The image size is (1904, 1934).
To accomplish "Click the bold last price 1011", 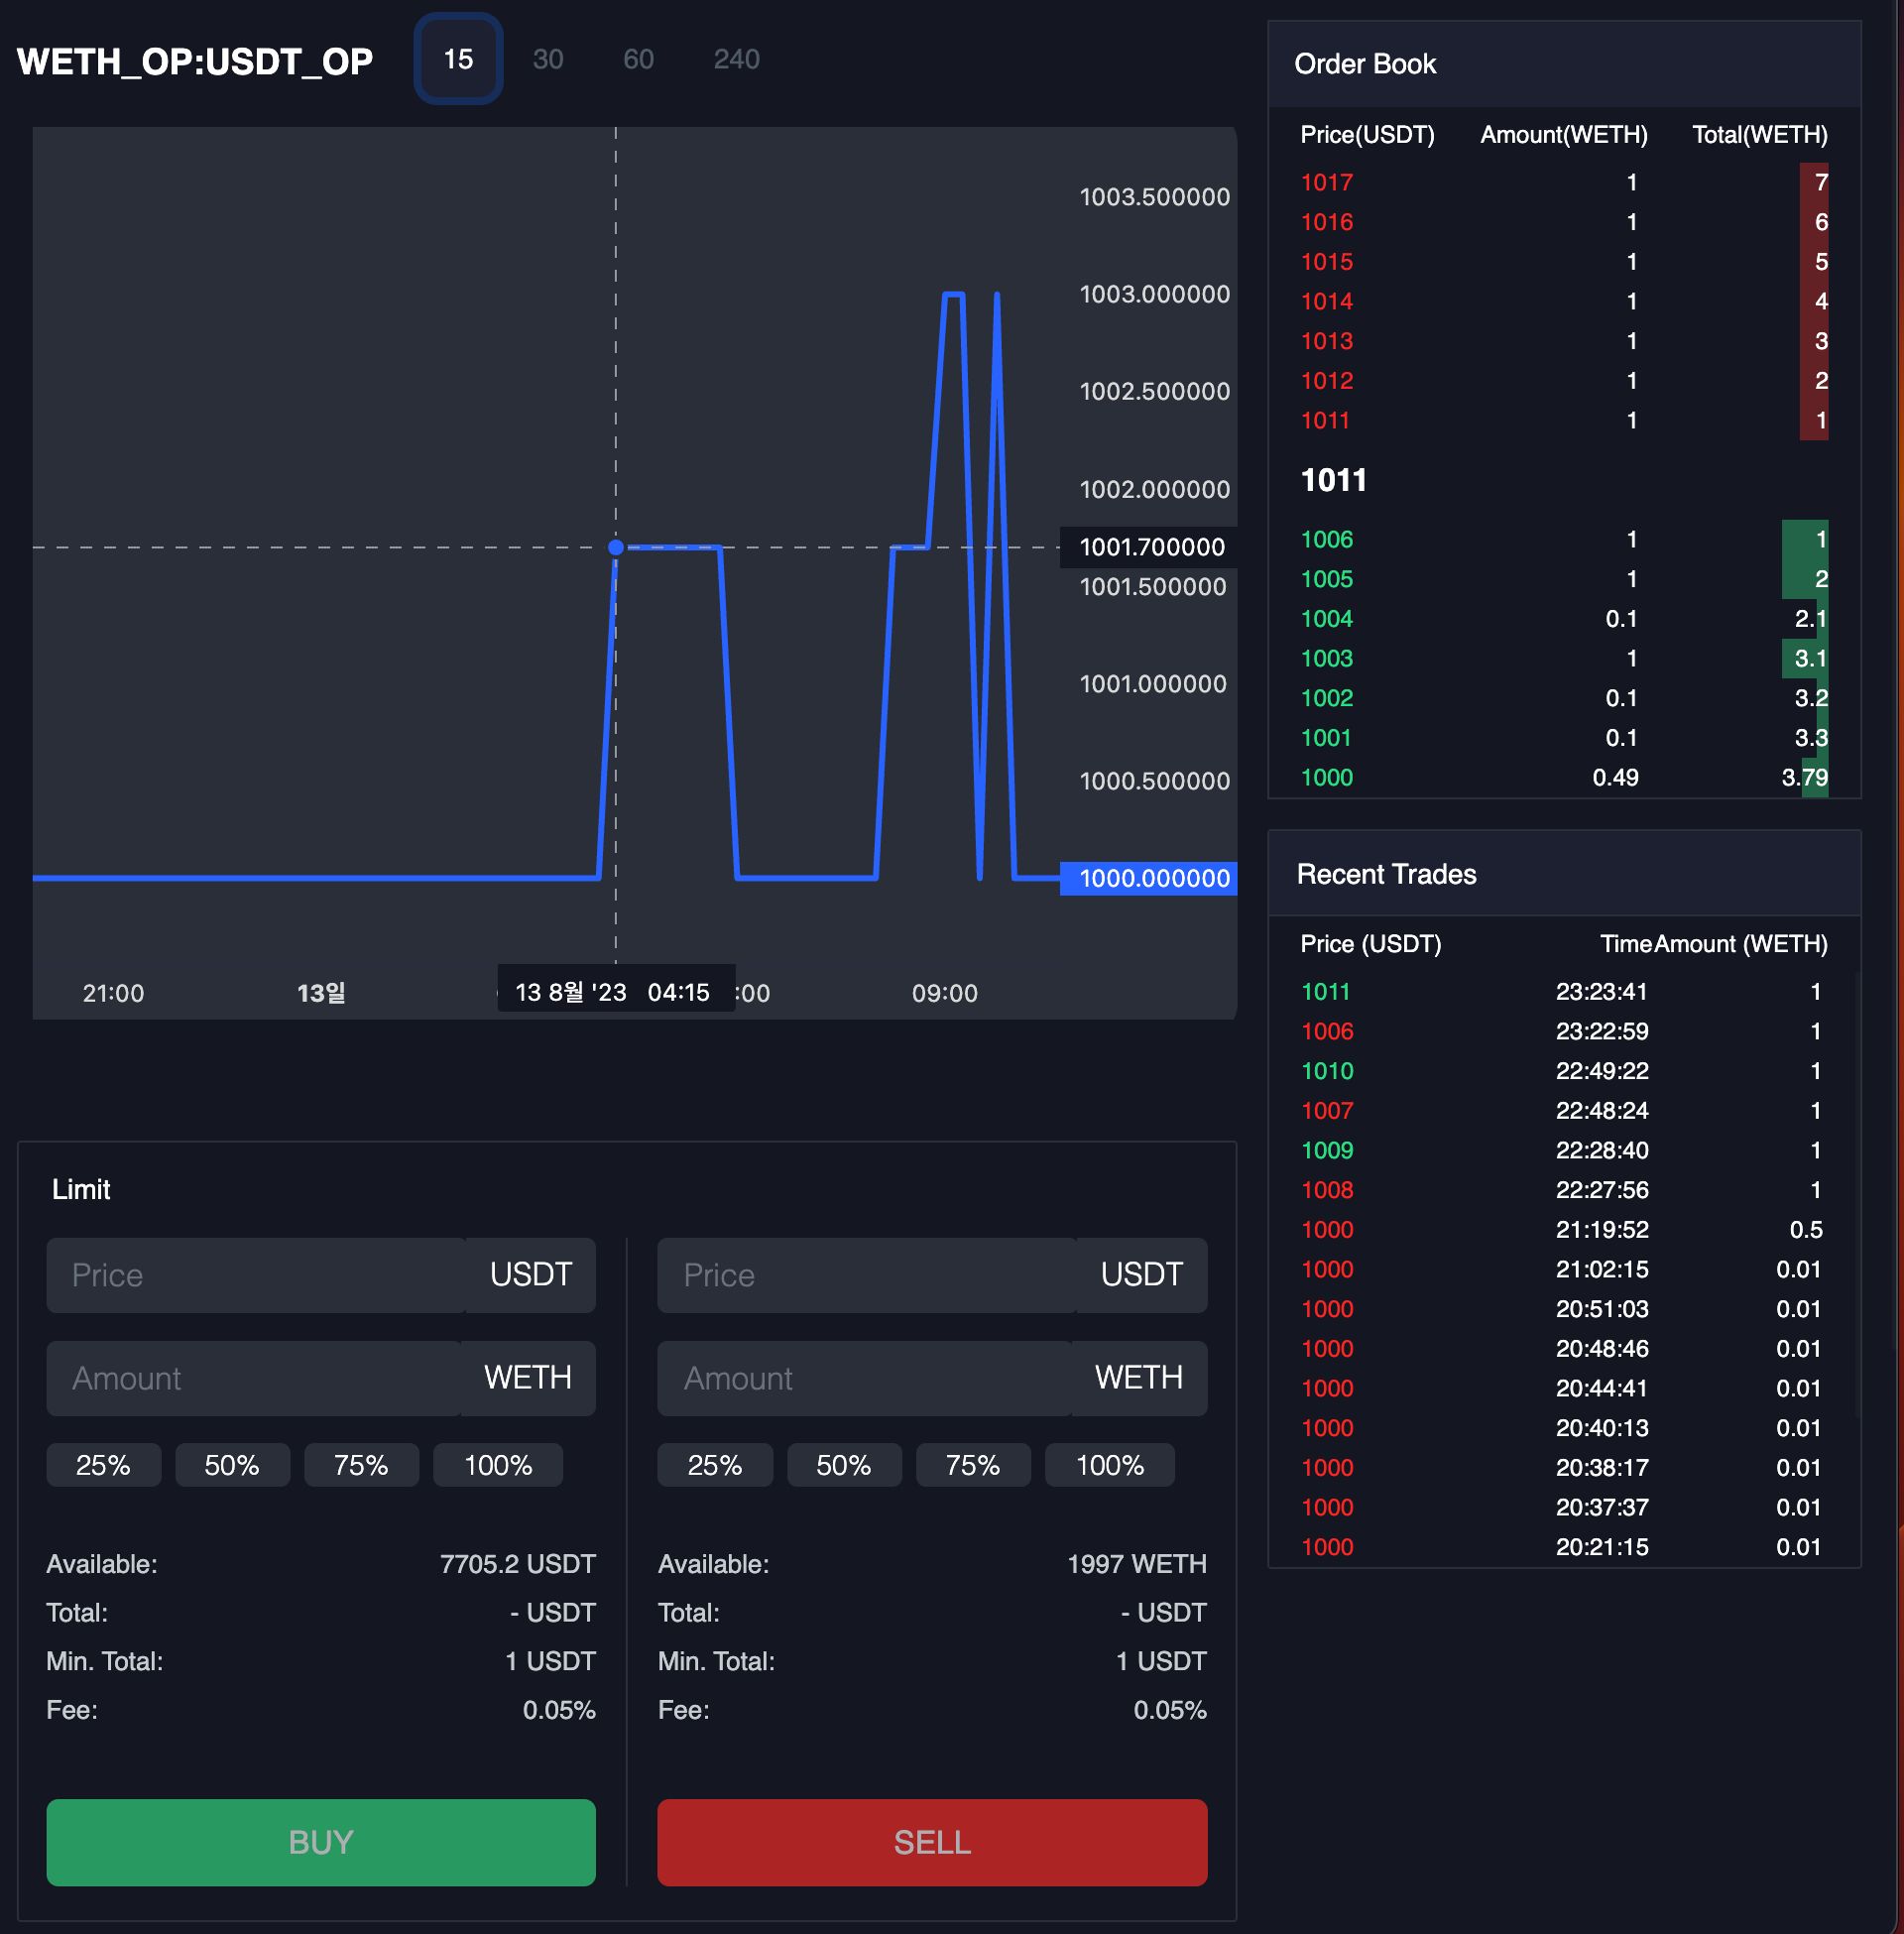I will (x=1334, y=480).
